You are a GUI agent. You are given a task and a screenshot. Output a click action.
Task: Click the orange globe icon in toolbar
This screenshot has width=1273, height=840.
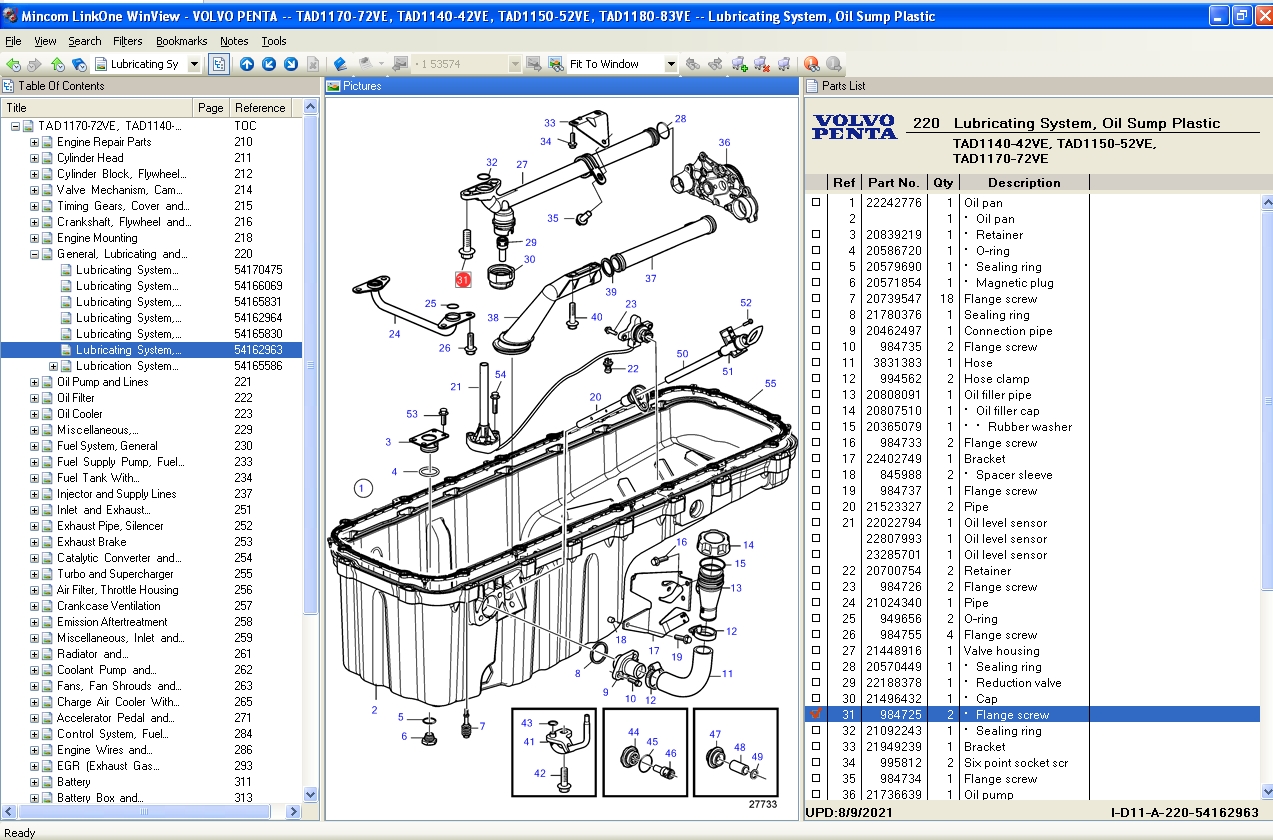point(811,64)
